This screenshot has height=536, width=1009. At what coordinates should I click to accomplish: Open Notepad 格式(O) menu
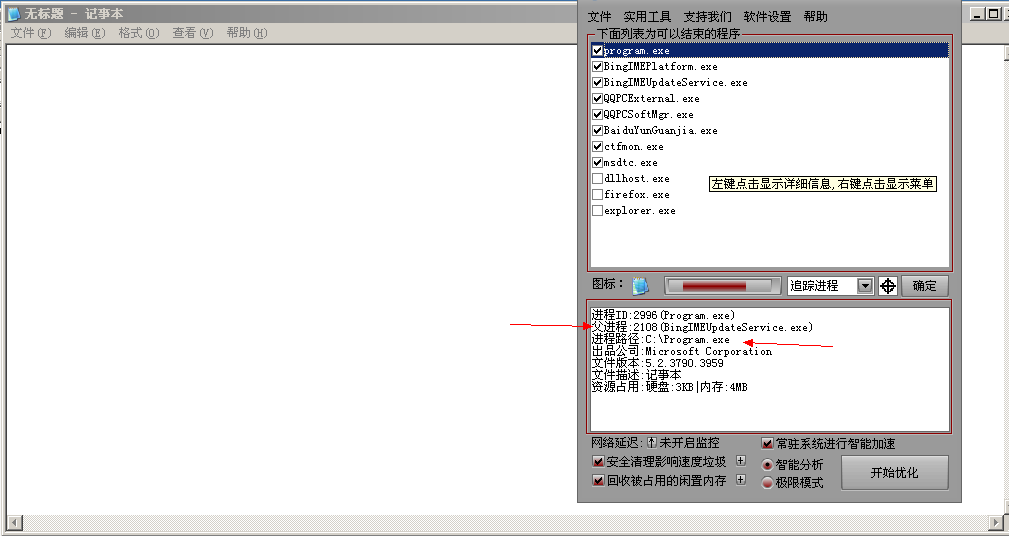tap(138, 33)
